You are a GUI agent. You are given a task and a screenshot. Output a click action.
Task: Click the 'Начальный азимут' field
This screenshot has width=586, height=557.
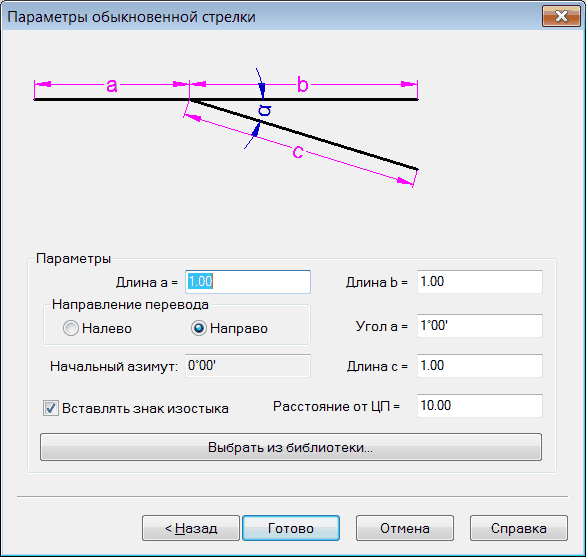248,366
